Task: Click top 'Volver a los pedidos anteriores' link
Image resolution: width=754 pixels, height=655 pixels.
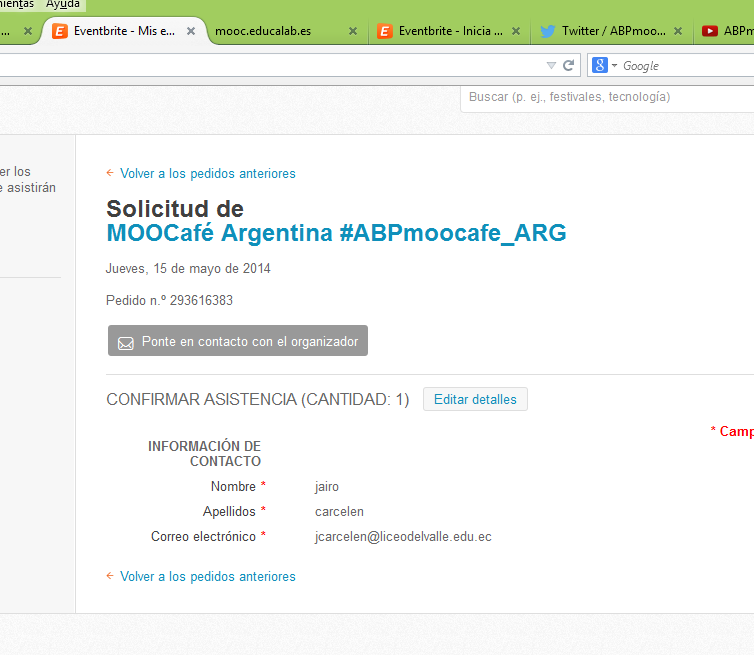Action: 207,174
